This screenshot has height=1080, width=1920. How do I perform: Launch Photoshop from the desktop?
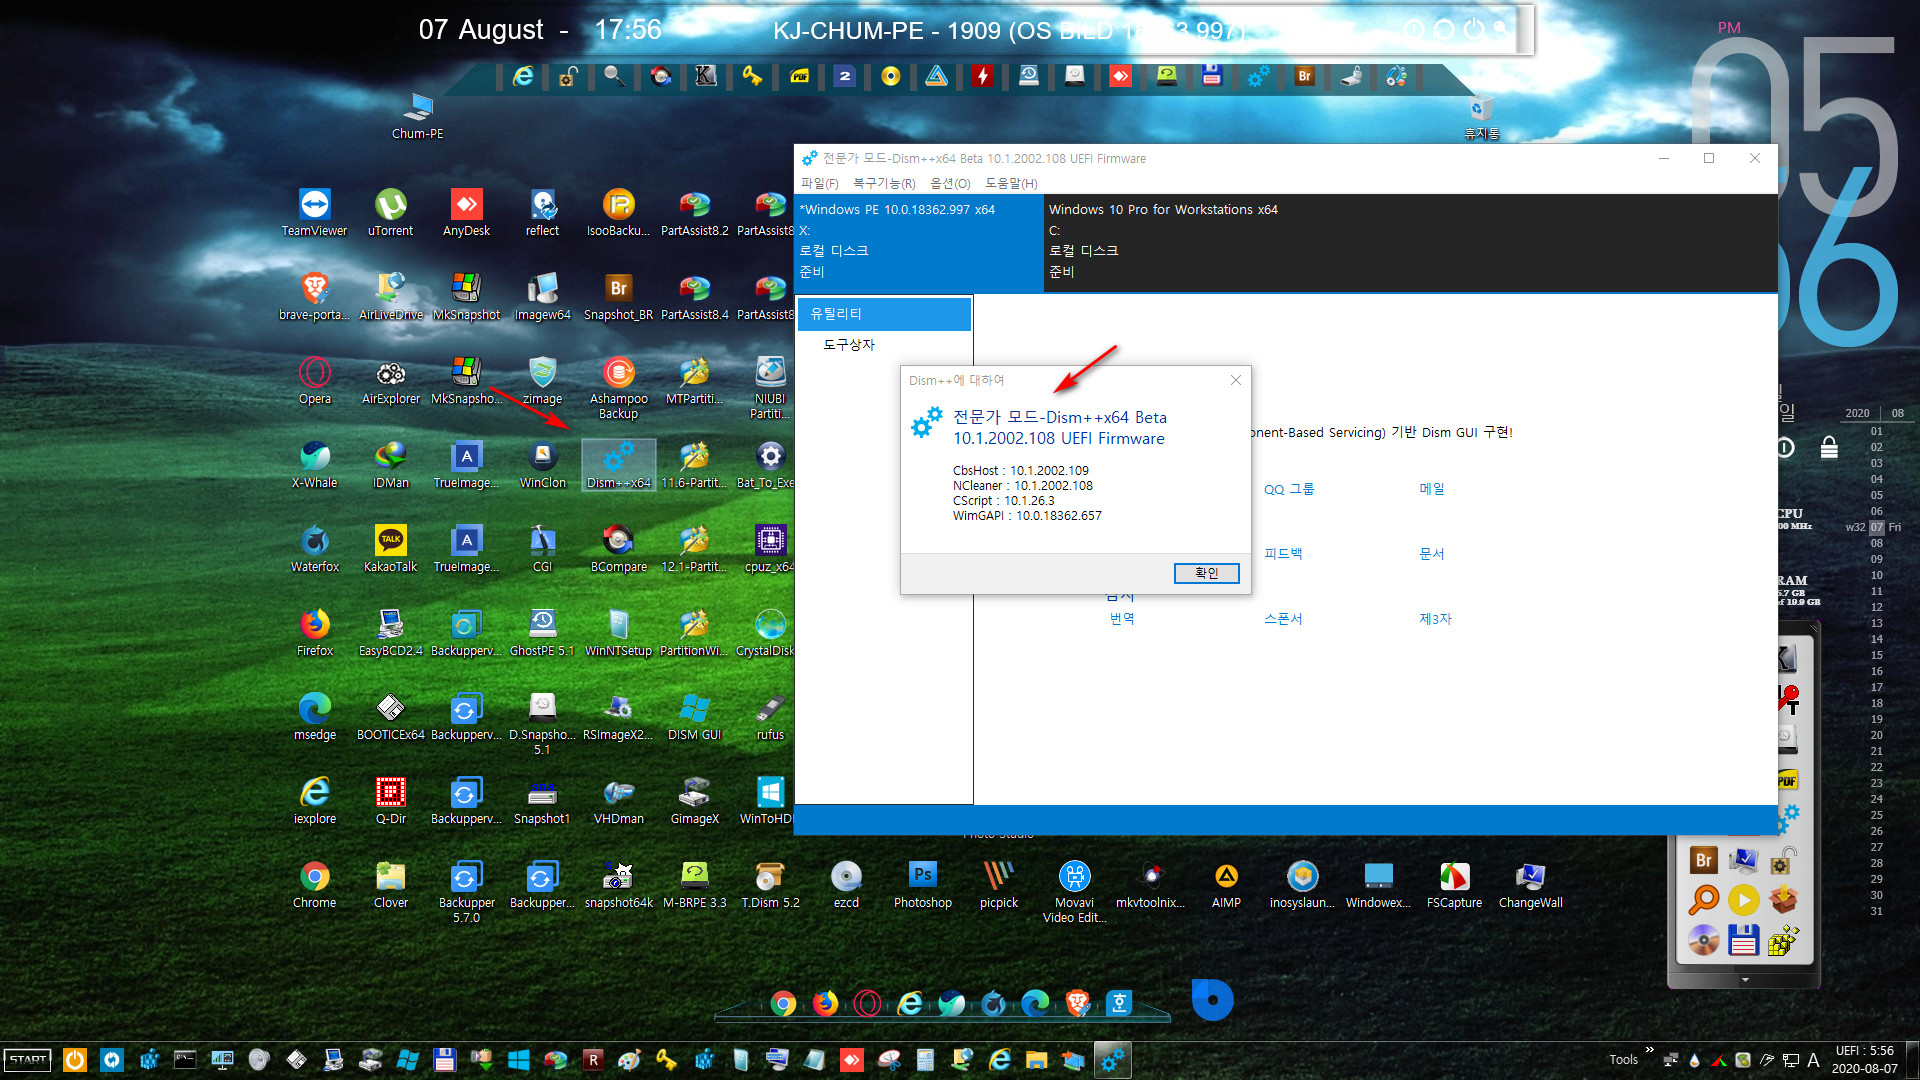(x=922, y=885)
